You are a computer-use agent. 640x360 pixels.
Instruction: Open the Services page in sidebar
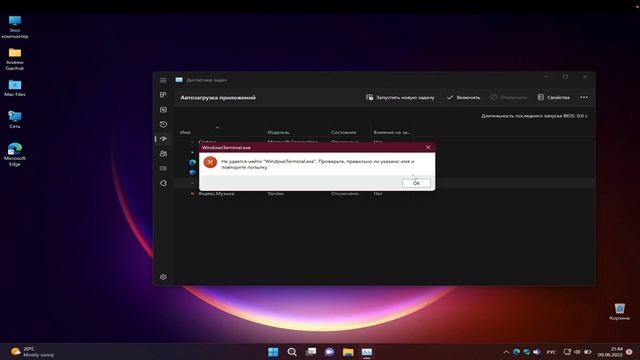coord(163,183)
